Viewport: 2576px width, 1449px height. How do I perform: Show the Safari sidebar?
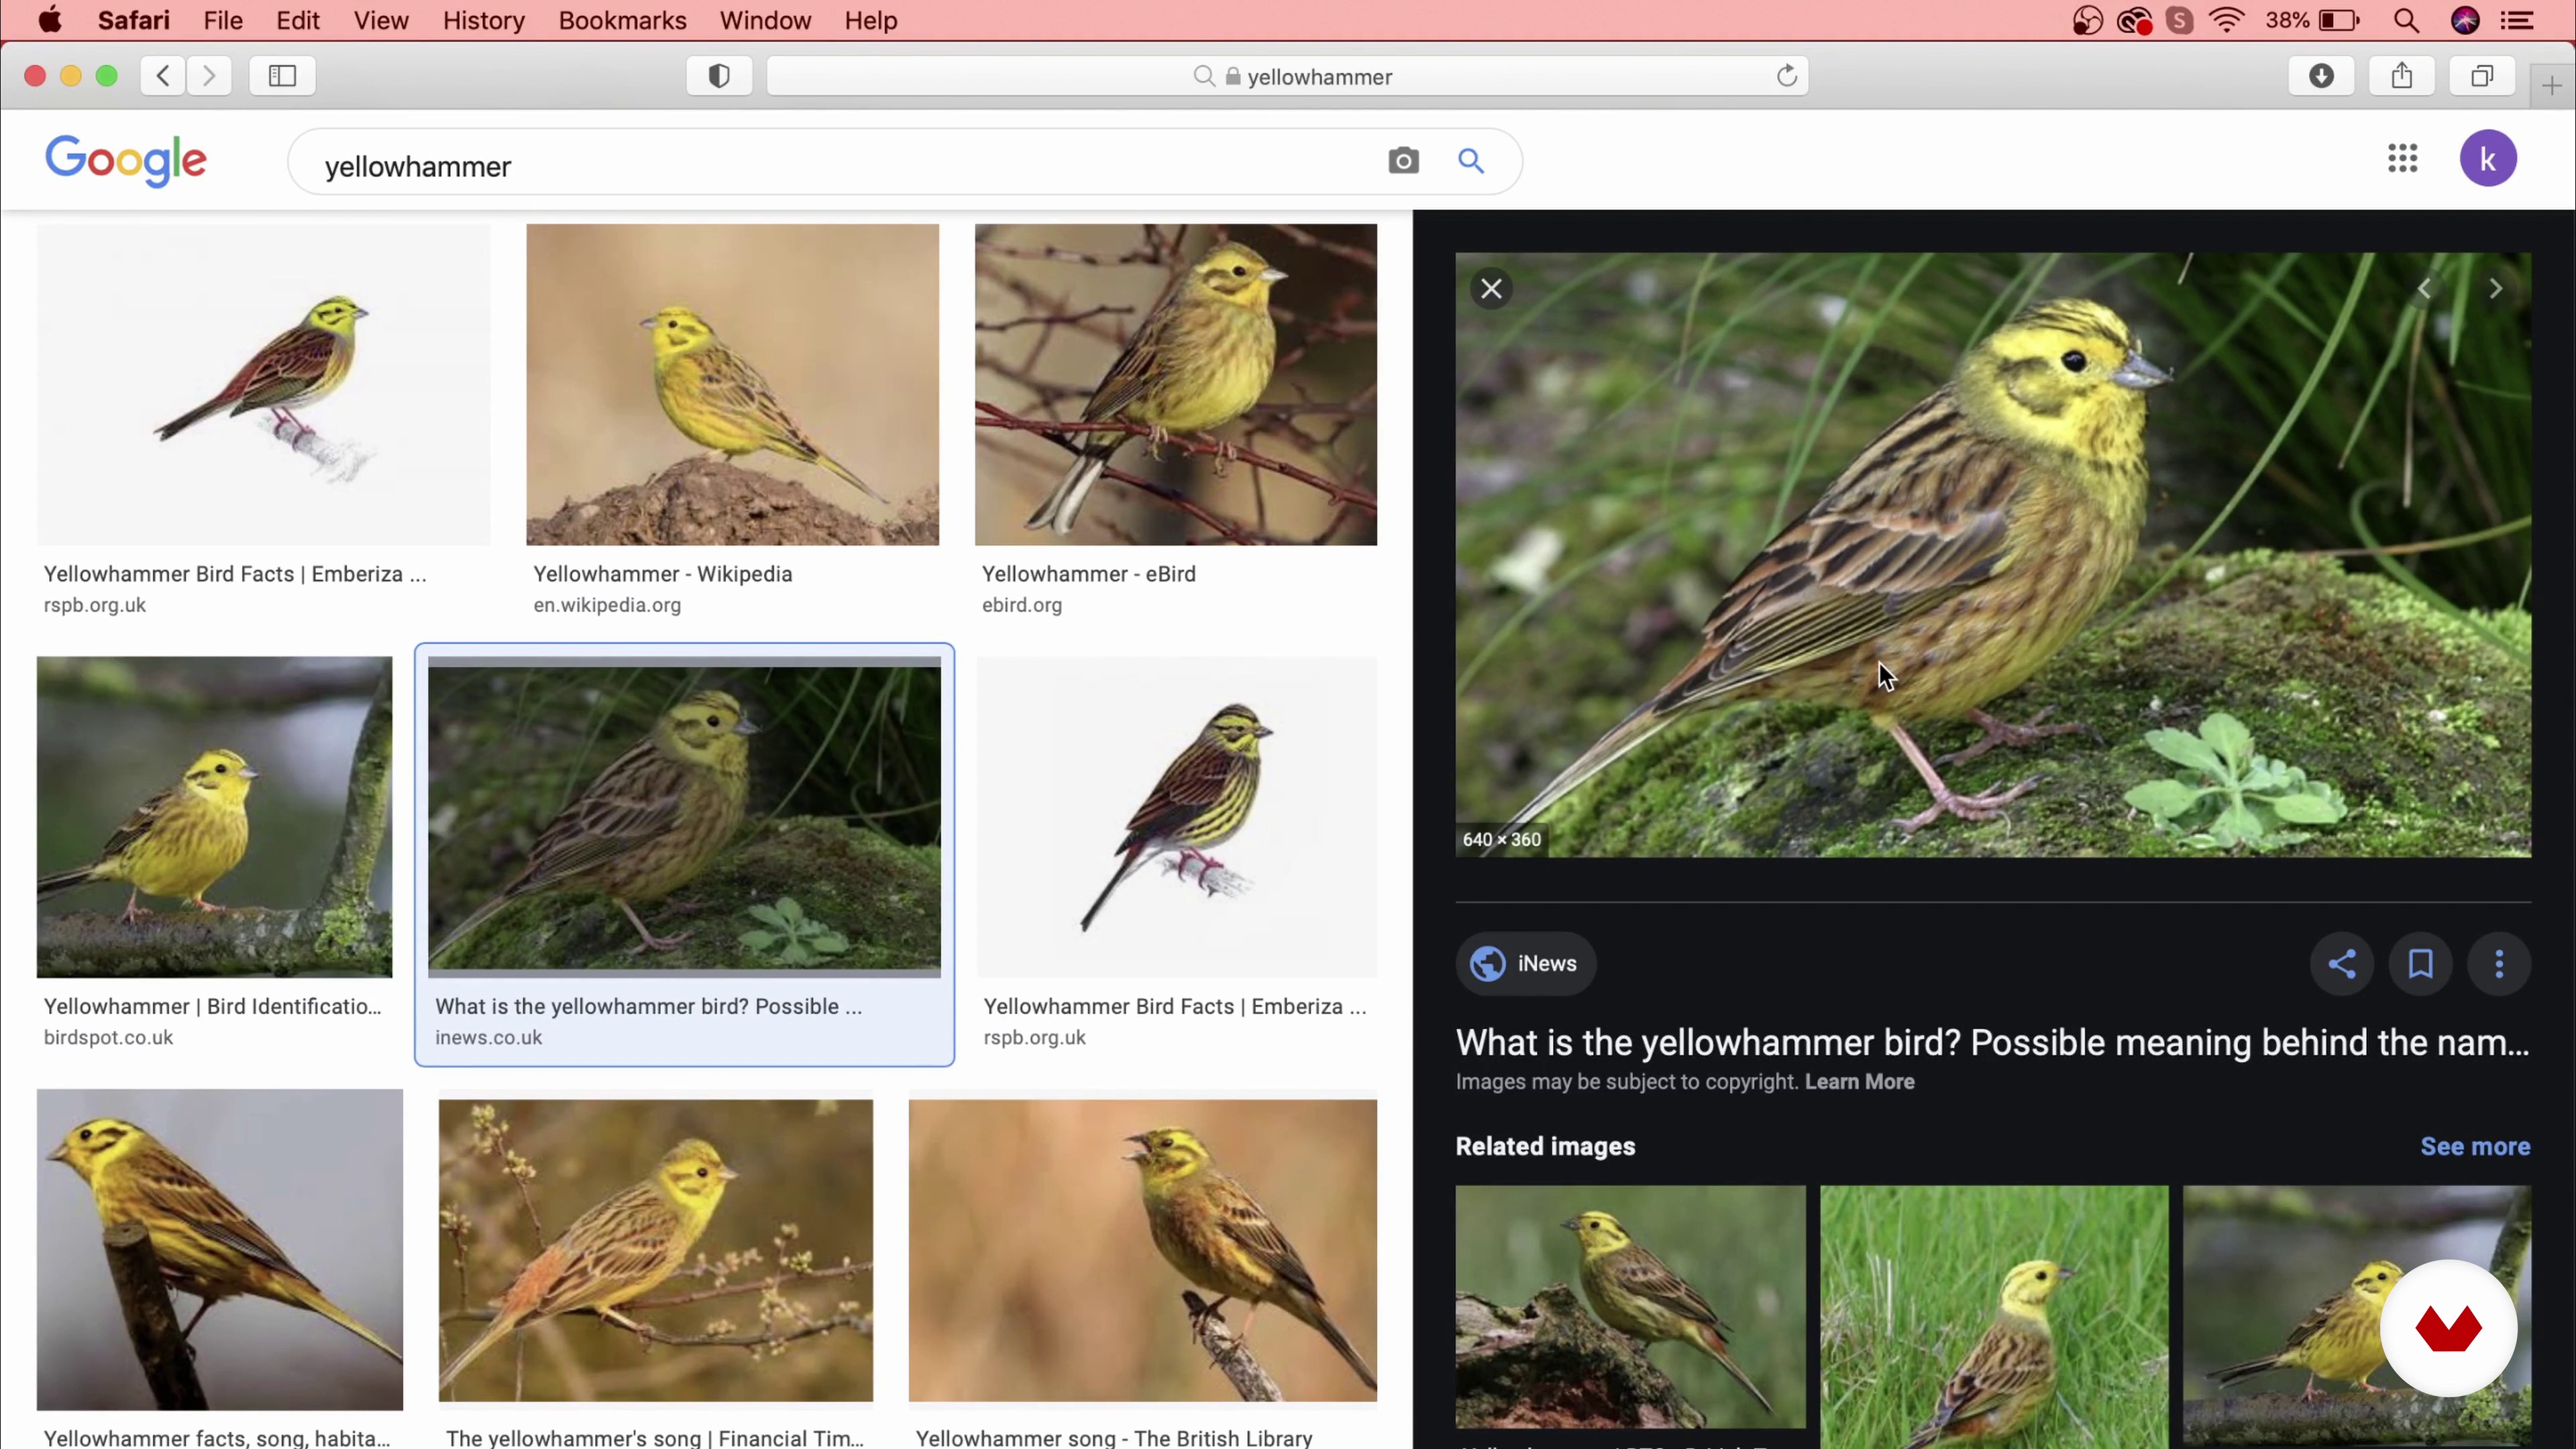pyautogui.click(x=283, y=76)
